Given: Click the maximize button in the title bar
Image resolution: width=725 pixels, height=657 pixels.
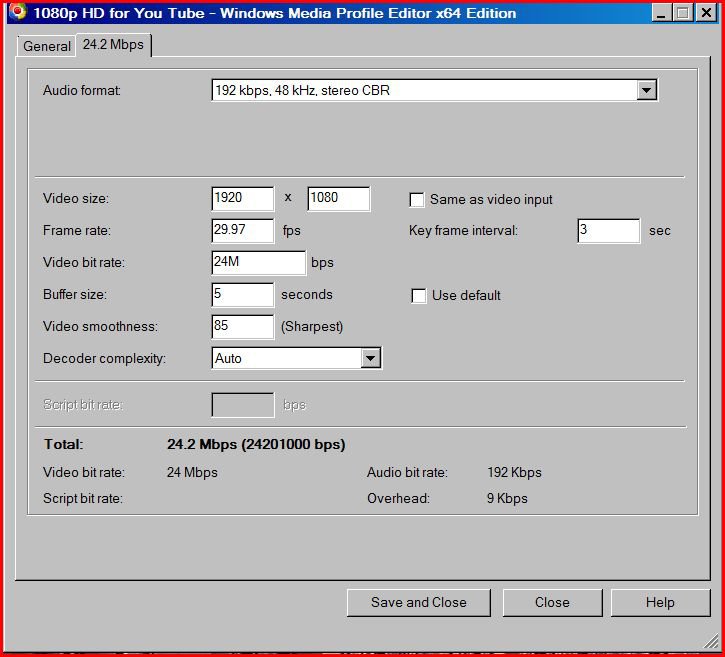Looking at the screenshot, I should click(683, 13).
